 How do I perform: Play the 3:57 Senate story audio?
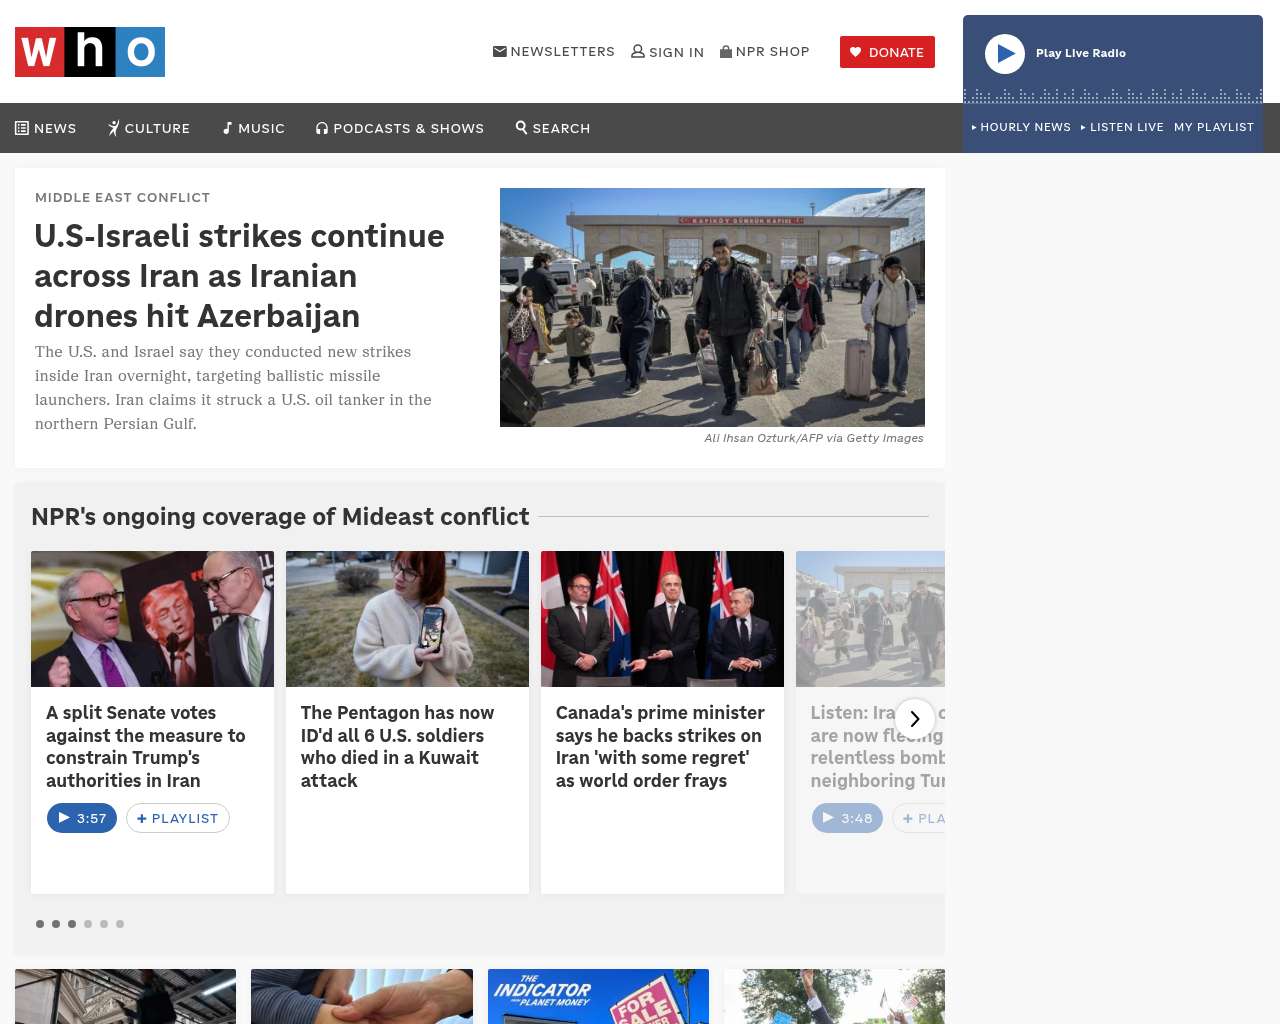tap(82, 818)
